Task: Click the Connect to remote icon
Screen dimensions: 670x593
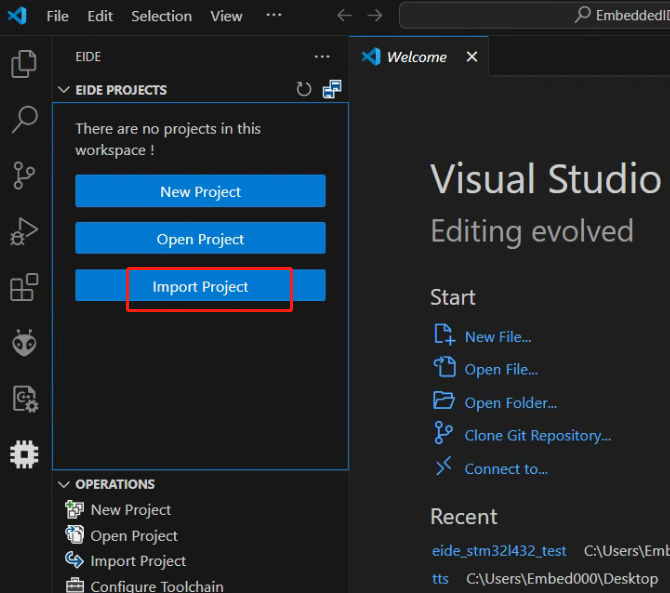Action: tap(444, 466)
